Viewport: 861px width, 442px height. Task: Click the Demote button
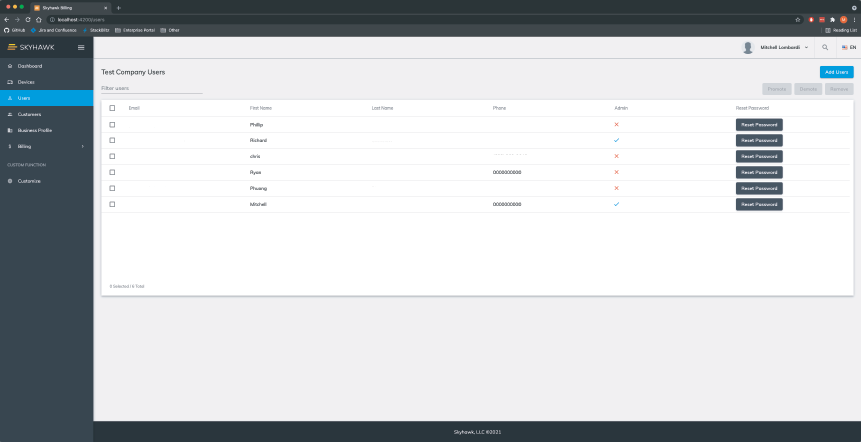(x=808, y=89)
